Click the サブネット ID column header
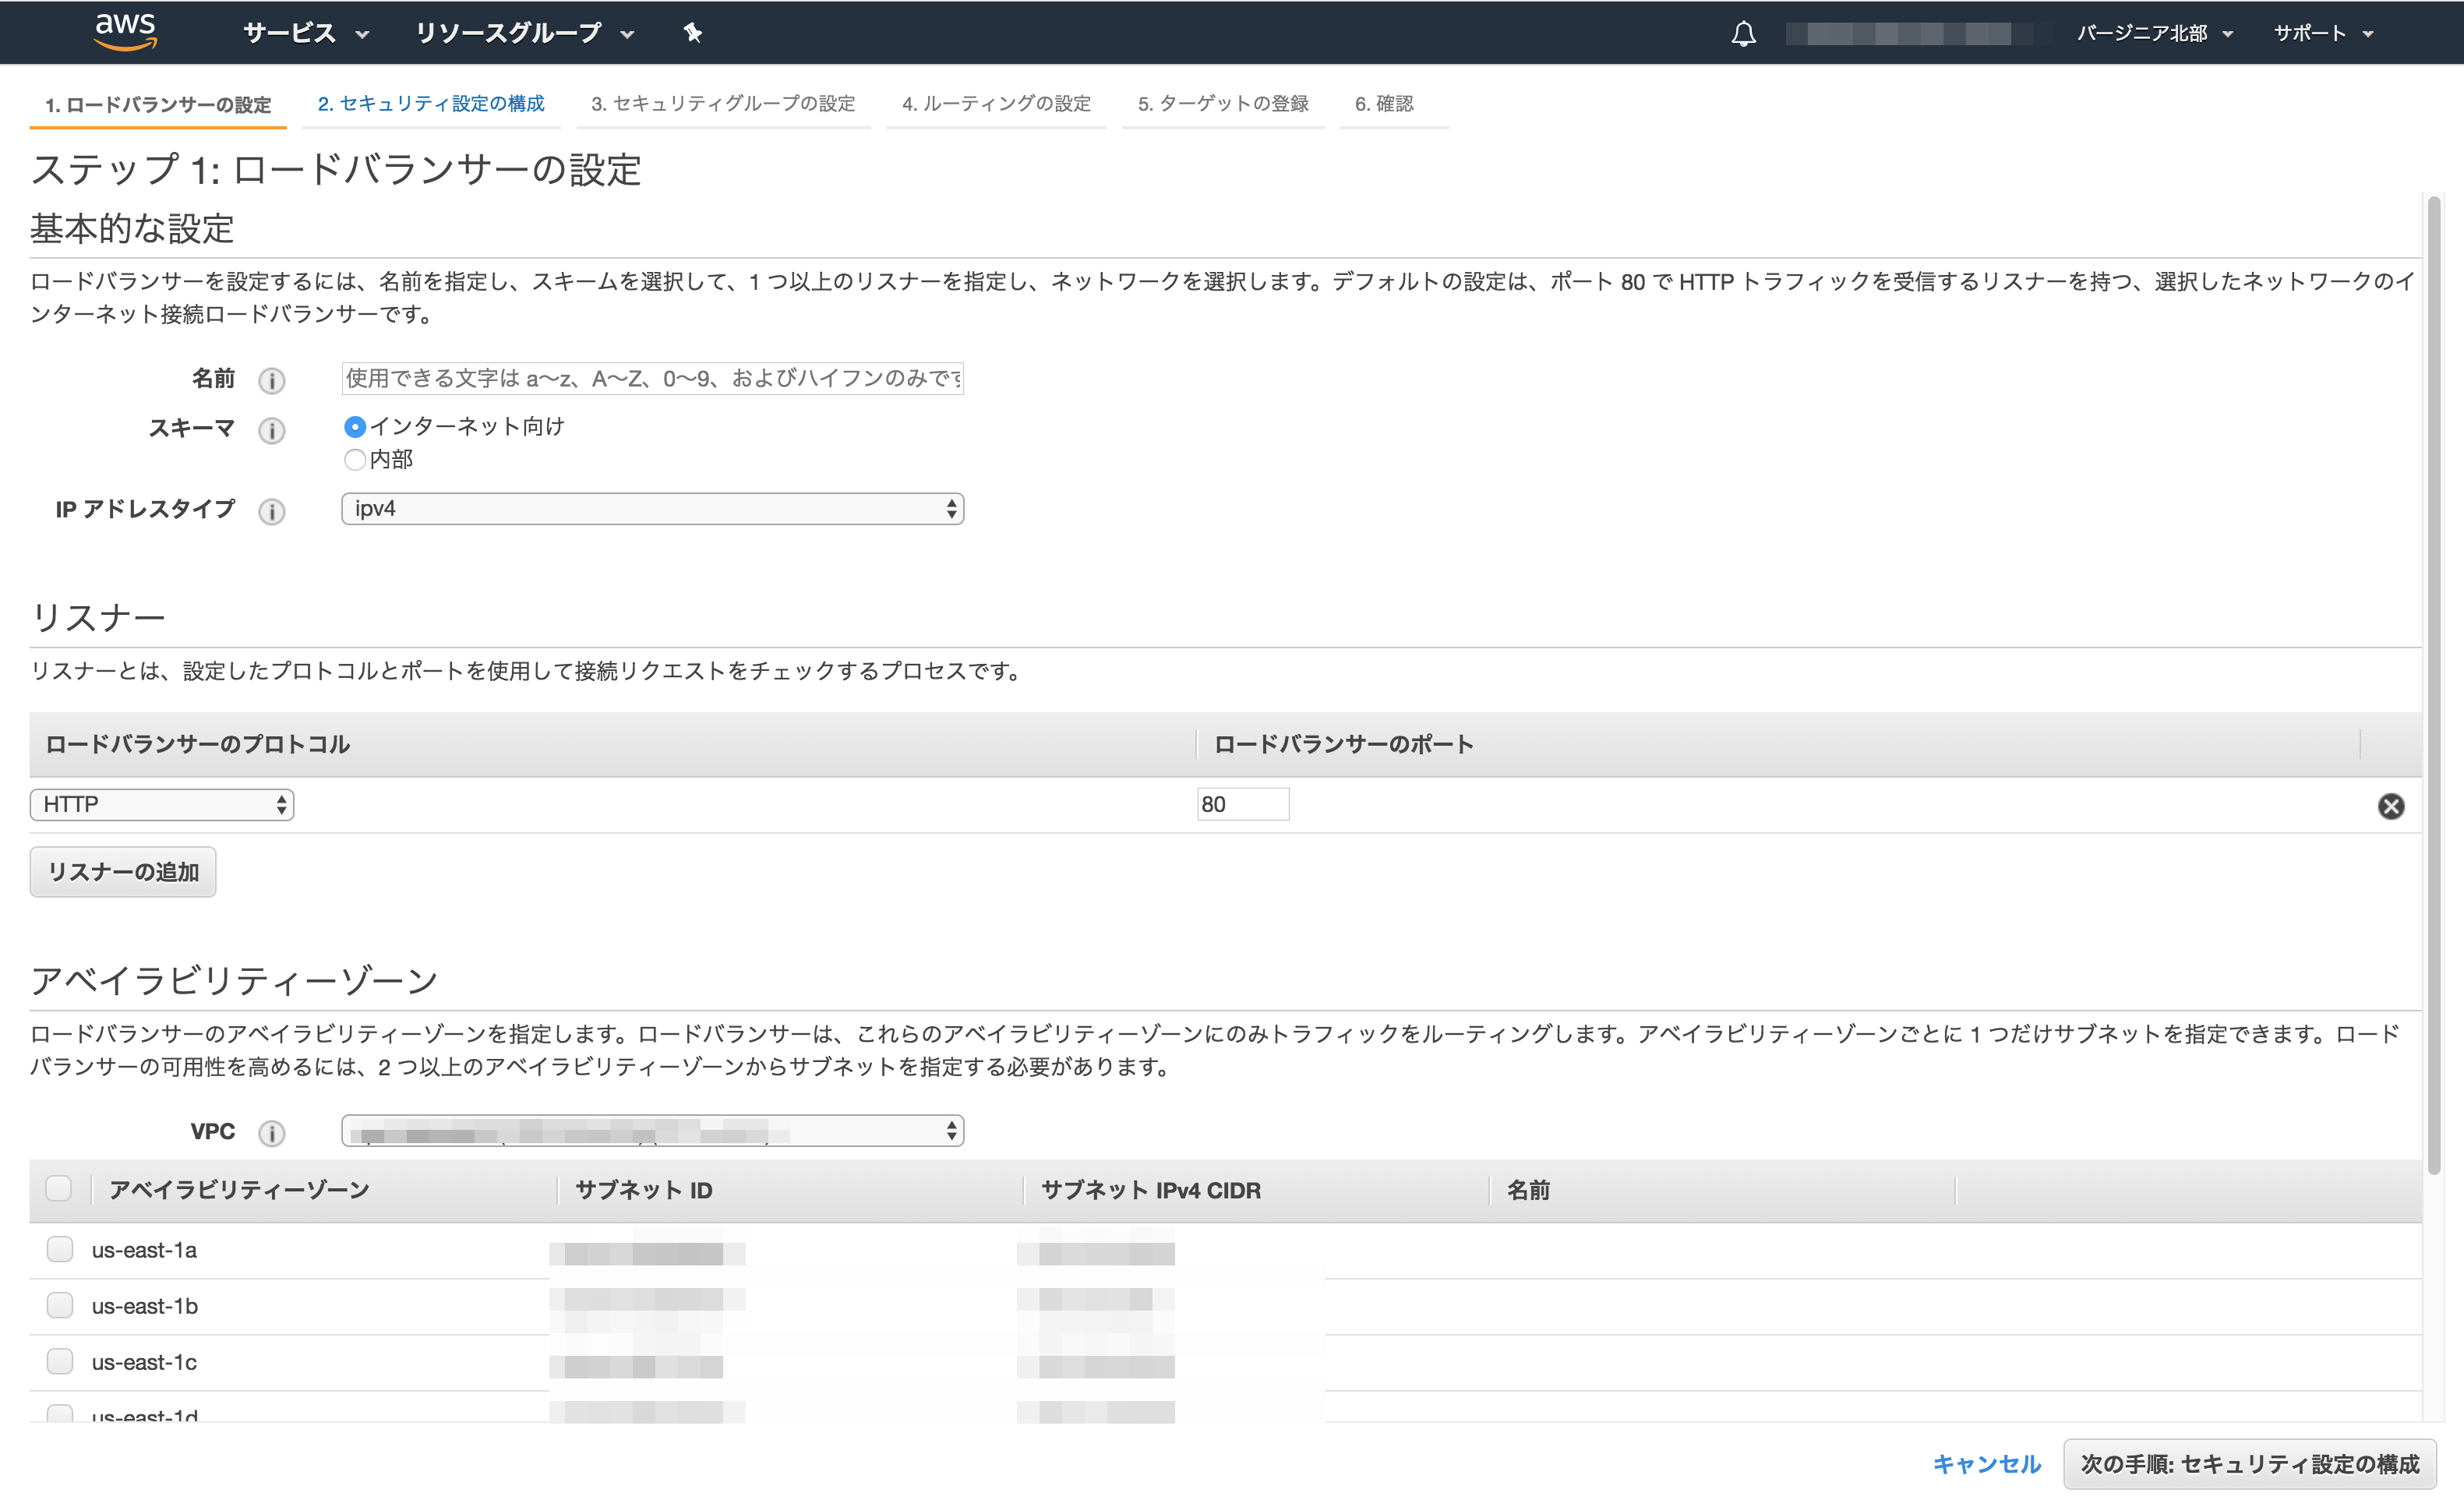The image size is (2464, 1507). tap(644, 1190)
